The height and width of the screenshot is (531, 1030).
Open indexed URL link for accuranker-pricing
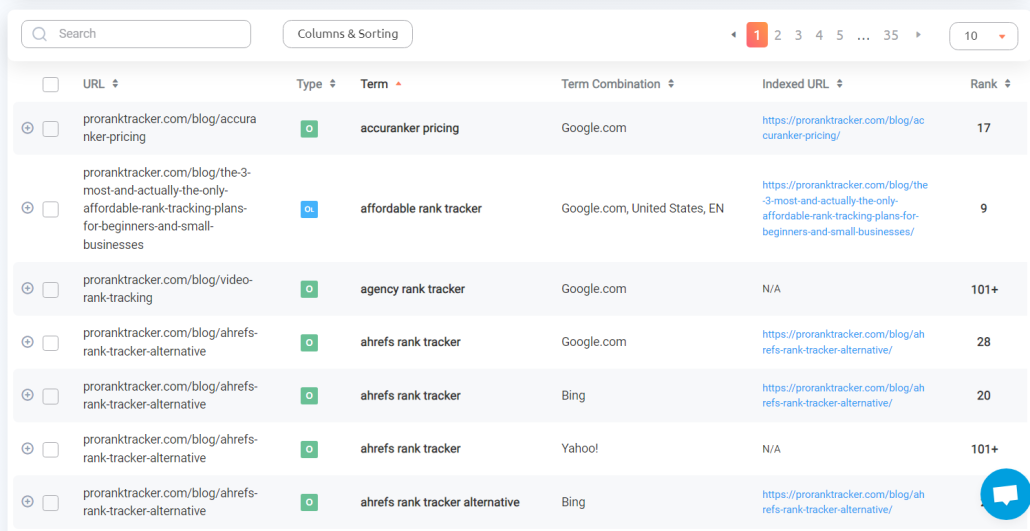843,128
